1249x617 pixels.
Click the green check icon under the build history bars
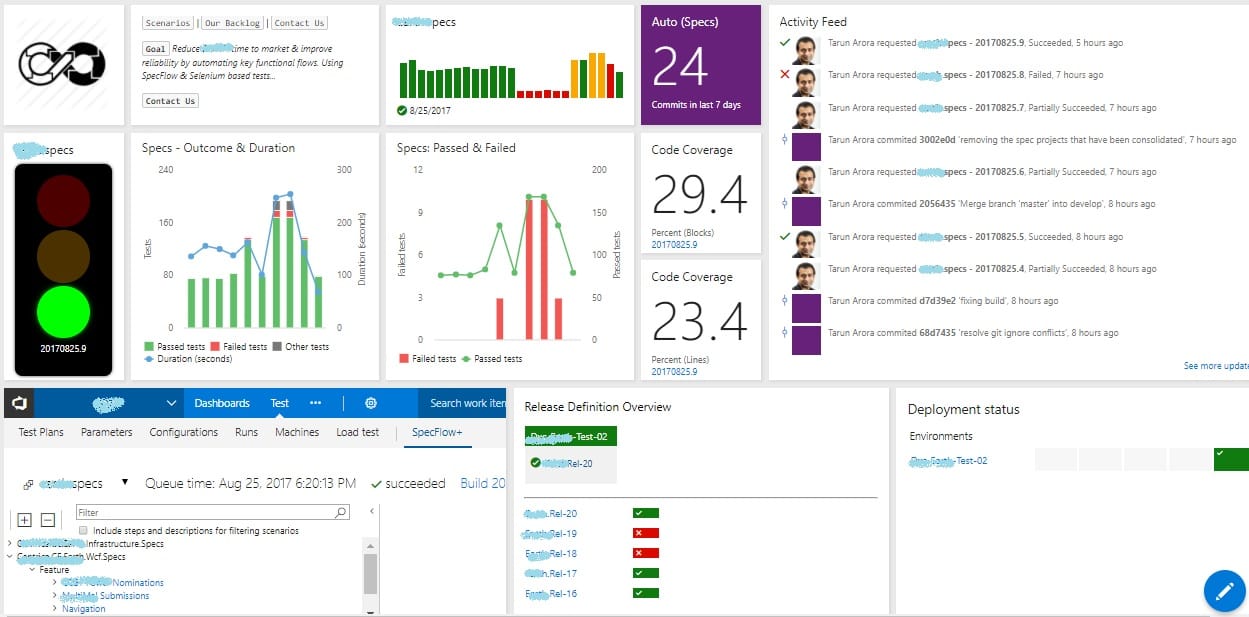[x=401, y=110]
